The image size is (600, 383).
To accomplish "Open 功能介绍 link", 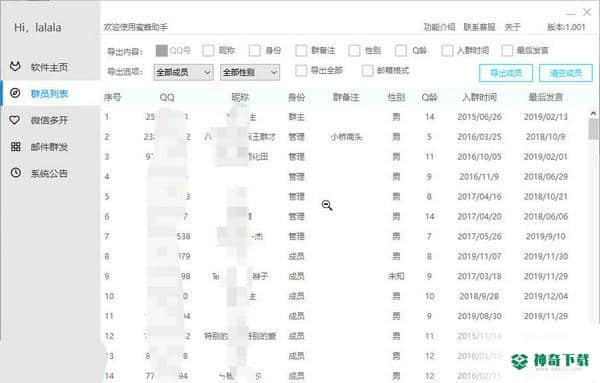I will click(439, 27).
